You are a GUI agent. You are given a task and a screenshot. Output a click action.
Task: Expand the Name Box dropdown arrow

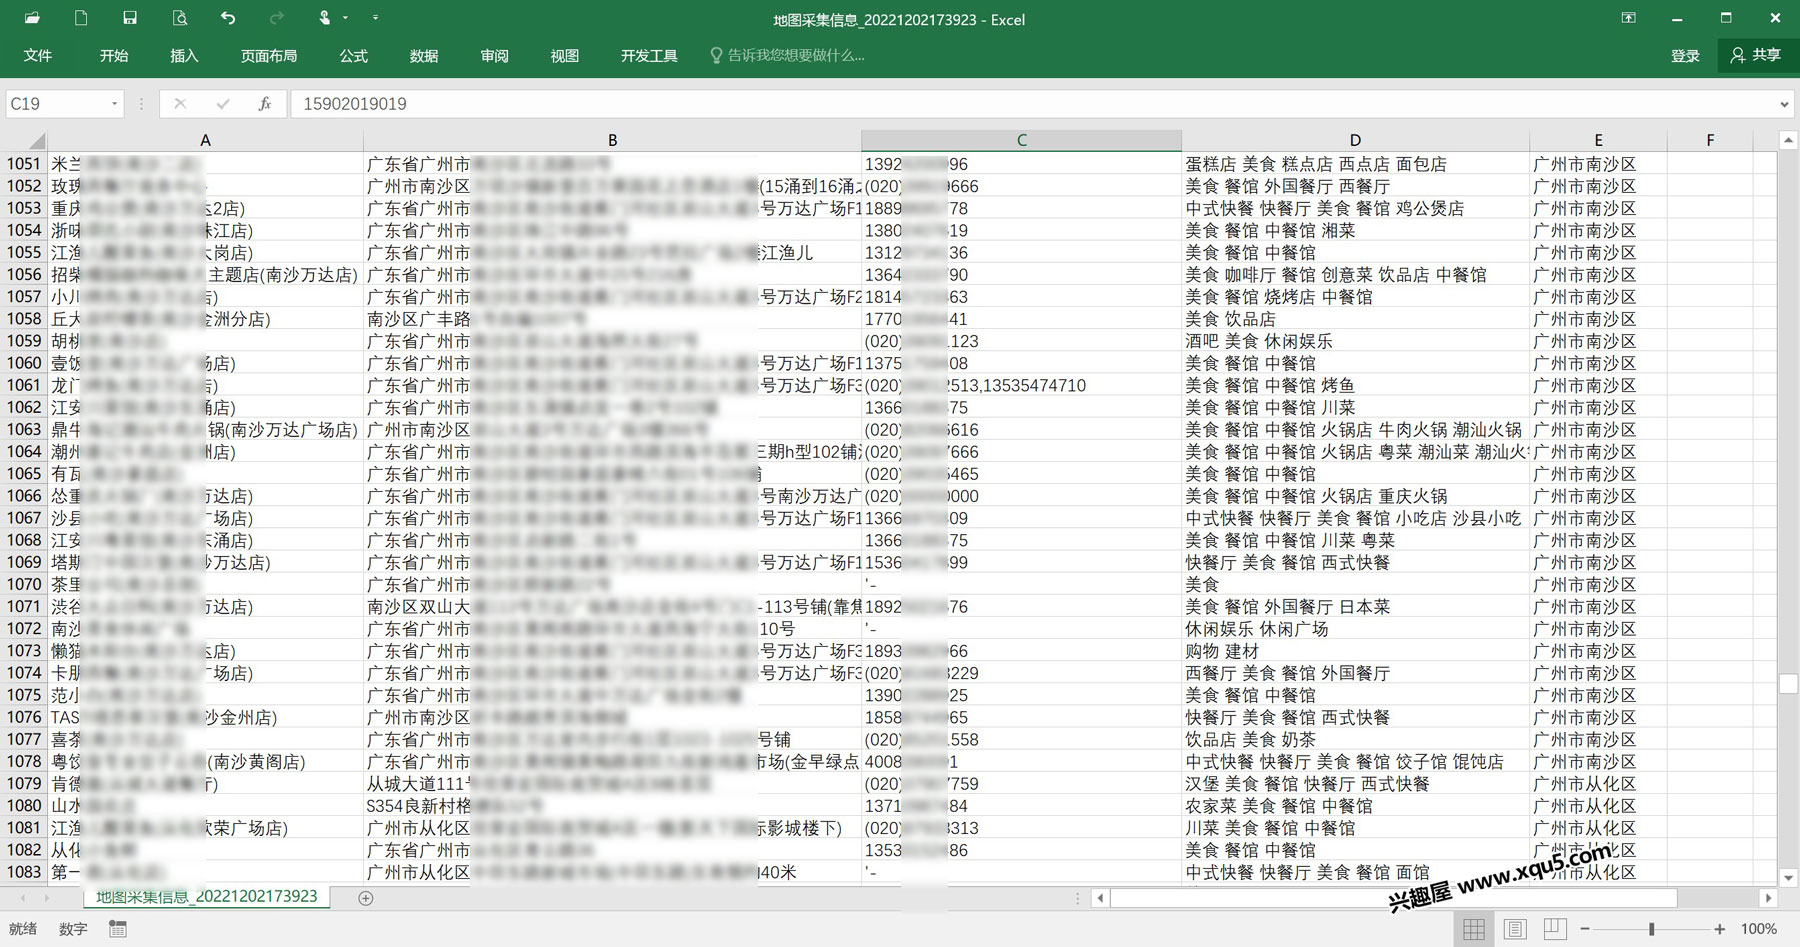point(114,104)
